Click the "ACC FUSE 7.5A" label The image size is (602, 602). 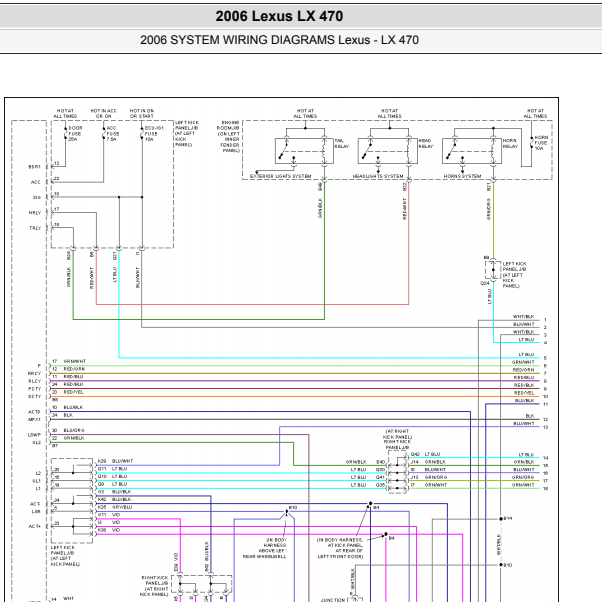(113, 134)
